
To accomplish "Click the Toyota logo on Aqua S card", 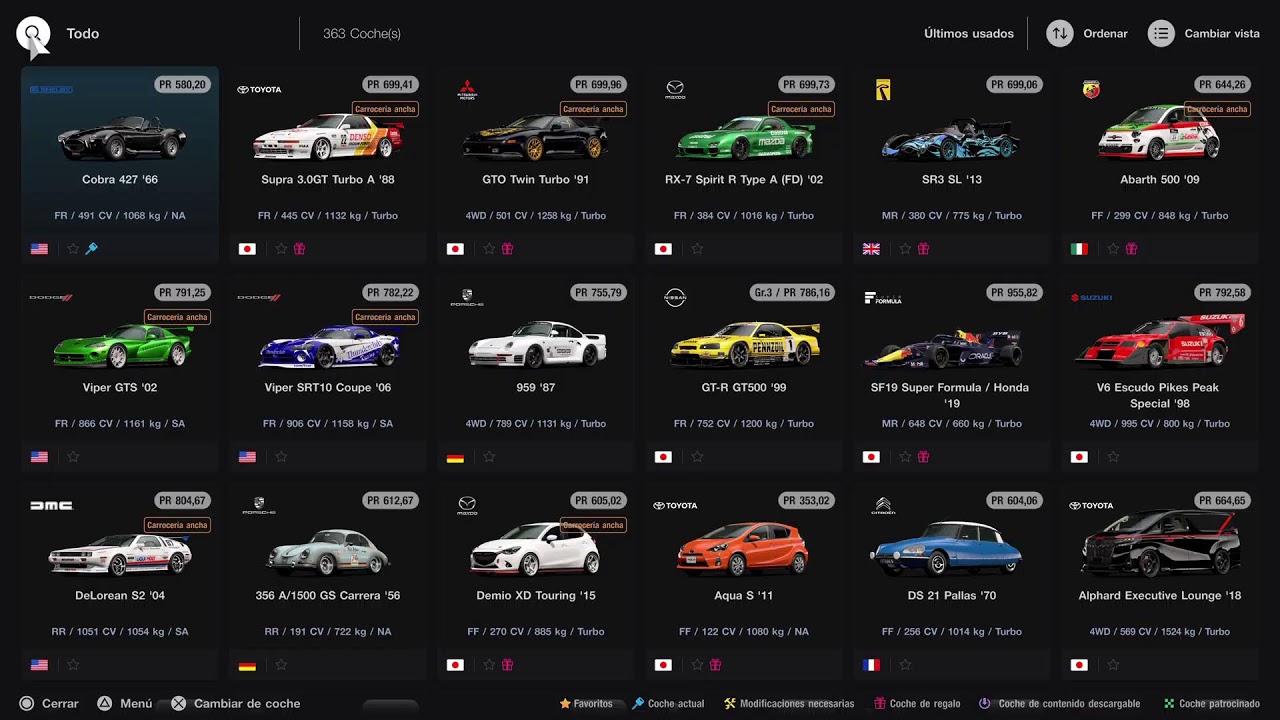I will [x=675, y=506].
